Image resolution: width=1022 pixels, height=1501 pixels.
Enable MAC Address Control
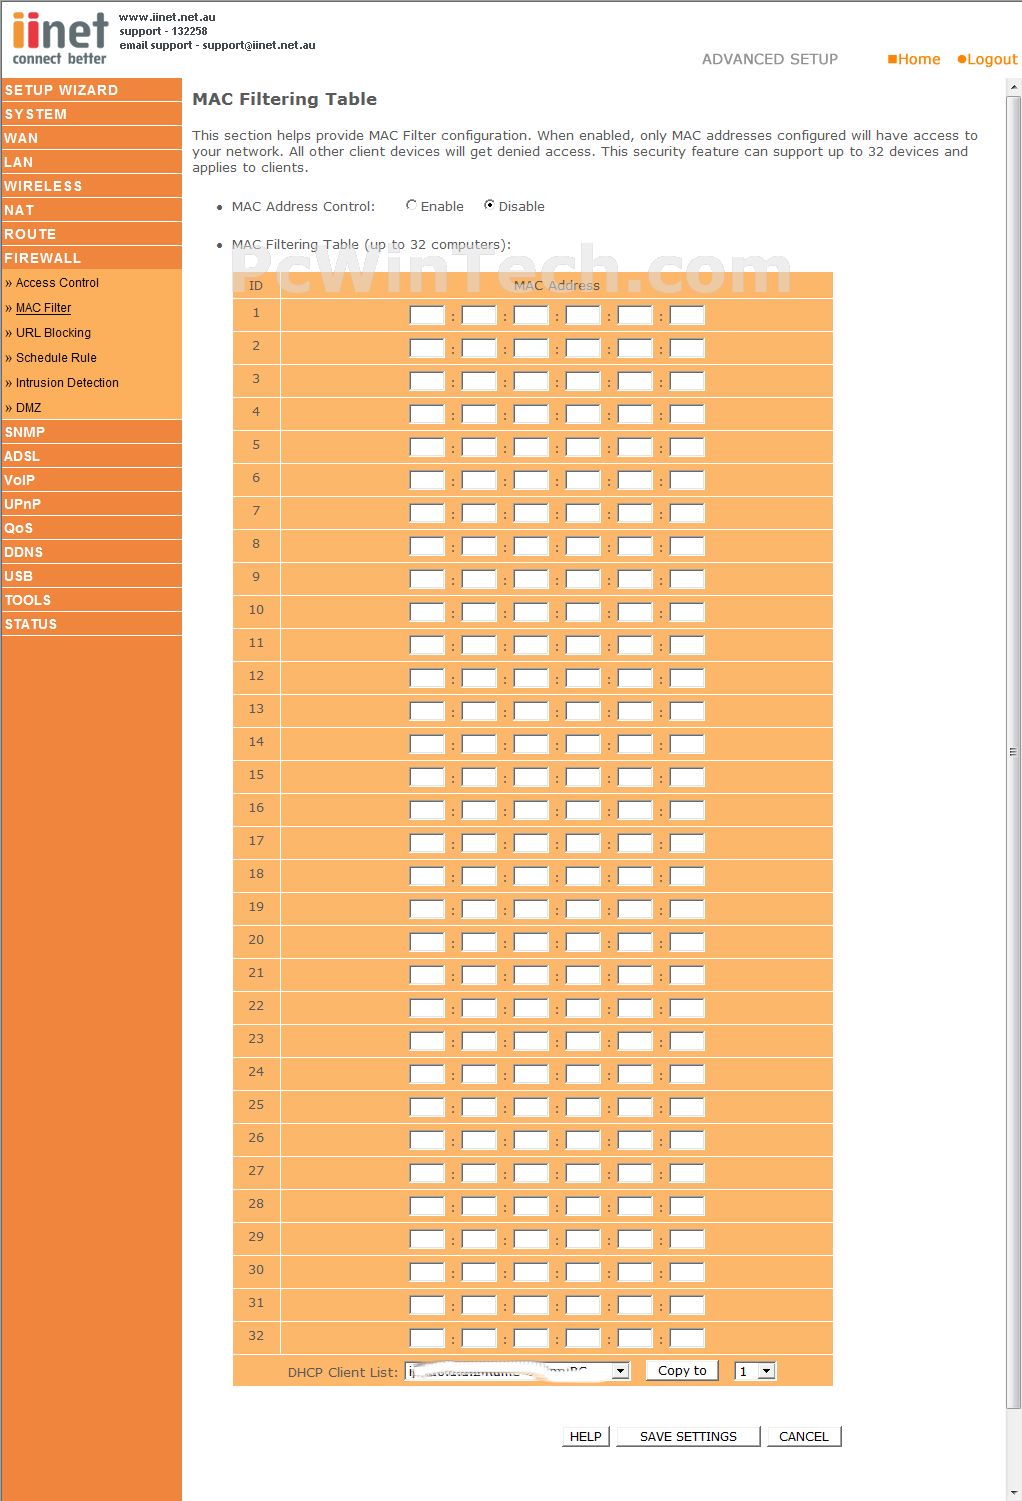411,205
